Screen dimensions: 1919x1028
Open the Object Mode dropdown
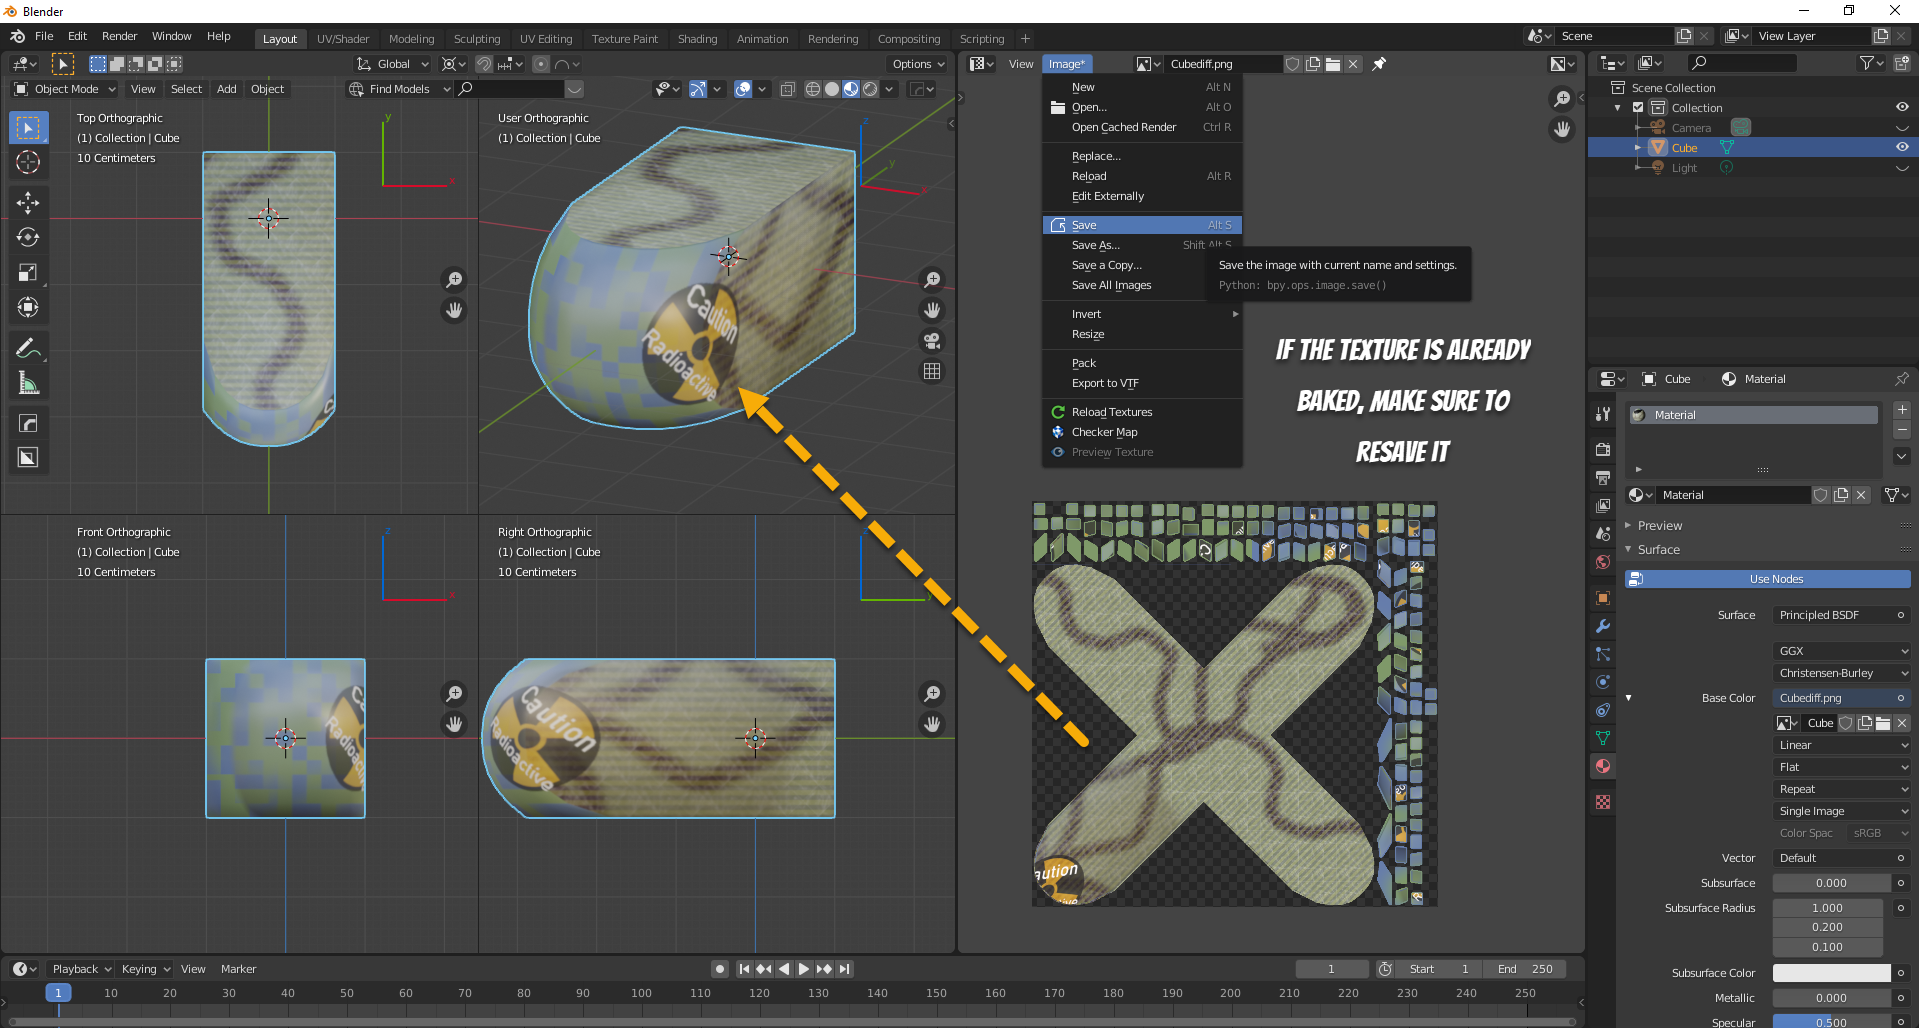tap(65, 89)
